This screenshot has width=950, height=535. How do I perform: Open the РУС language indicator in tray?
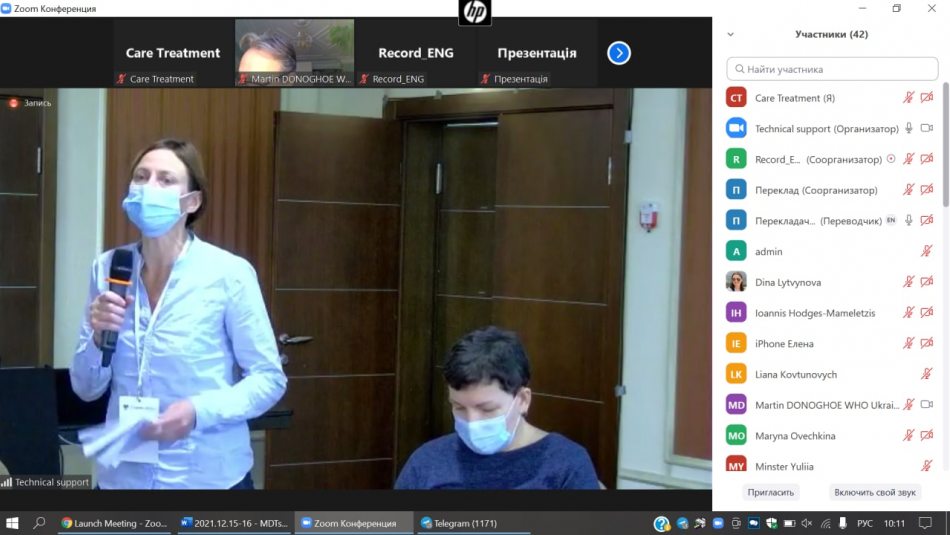tap(866, 523)
